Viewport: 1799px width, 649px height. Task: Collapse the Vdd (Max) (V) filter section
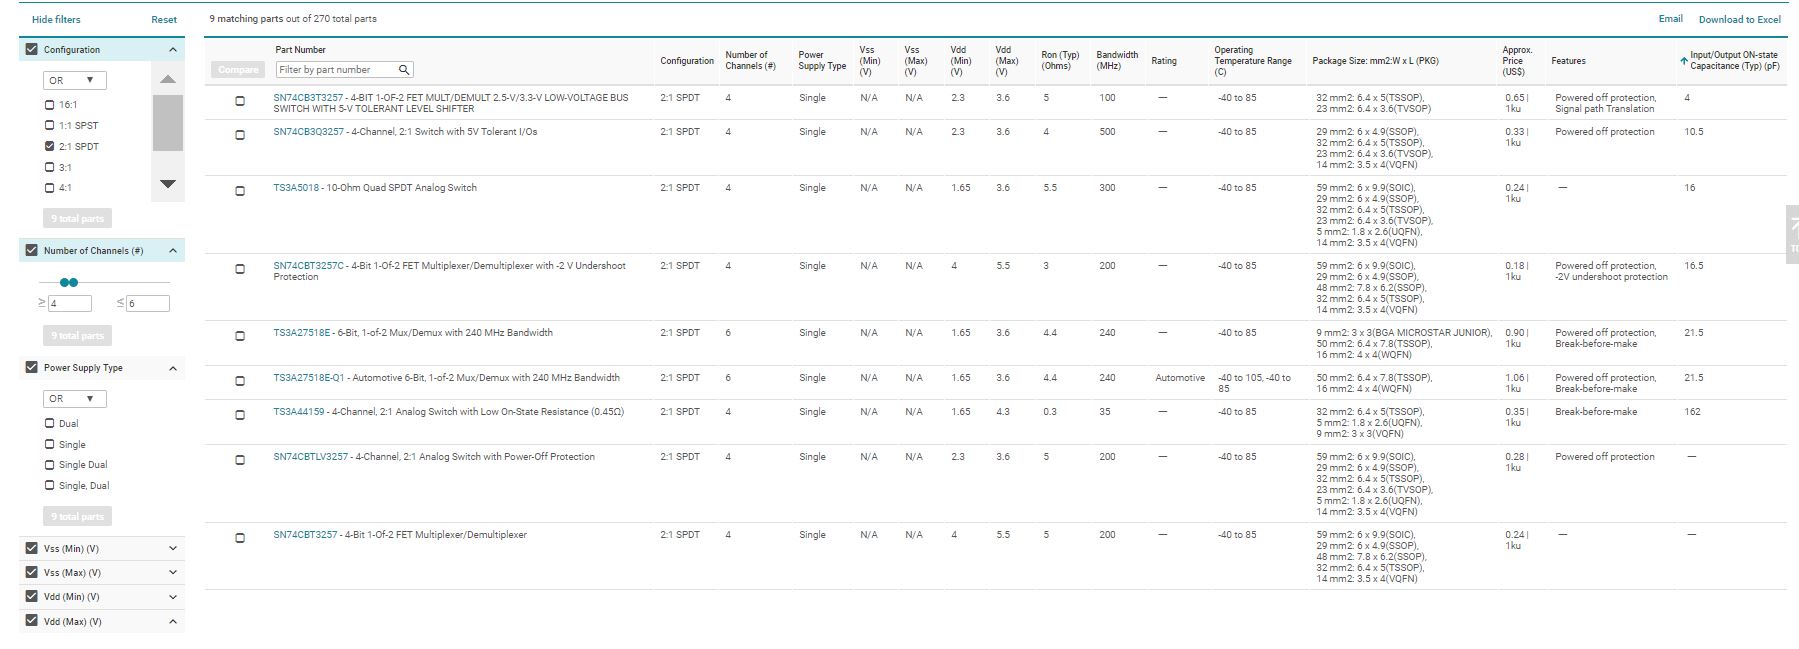(173, 621)
